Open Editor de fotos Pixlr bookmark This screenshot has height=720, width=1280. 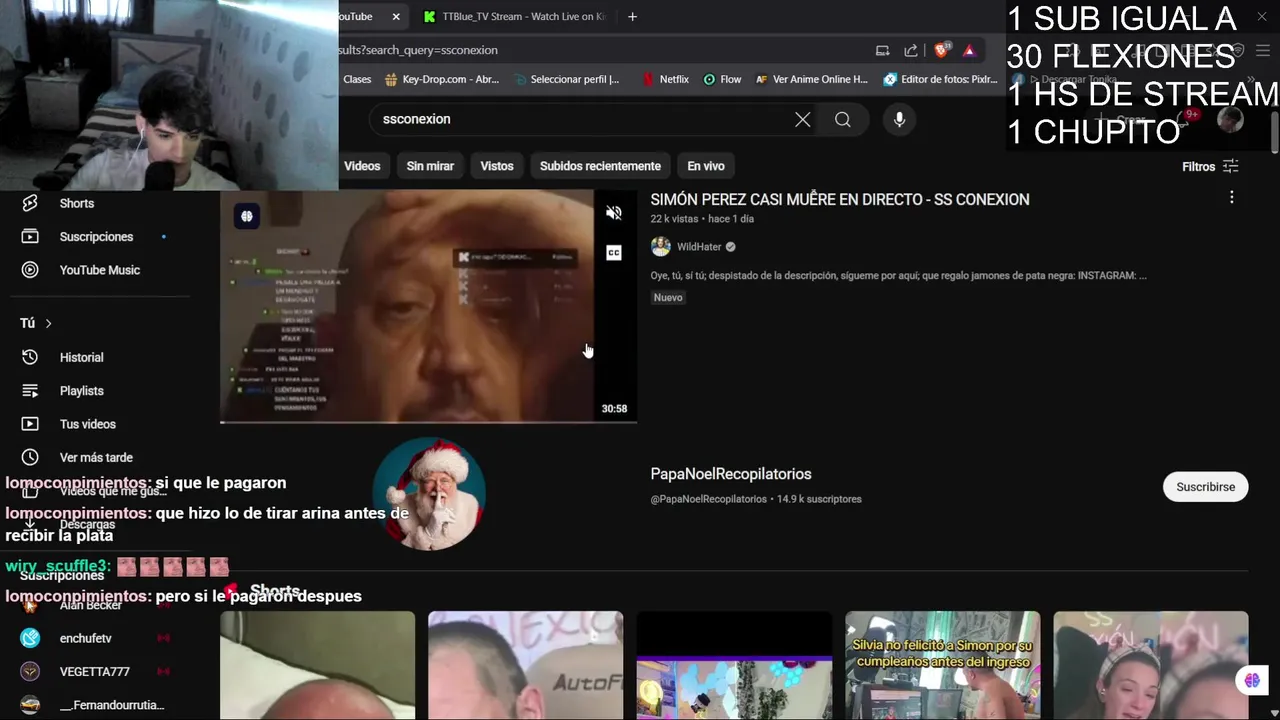pos(941,80)
